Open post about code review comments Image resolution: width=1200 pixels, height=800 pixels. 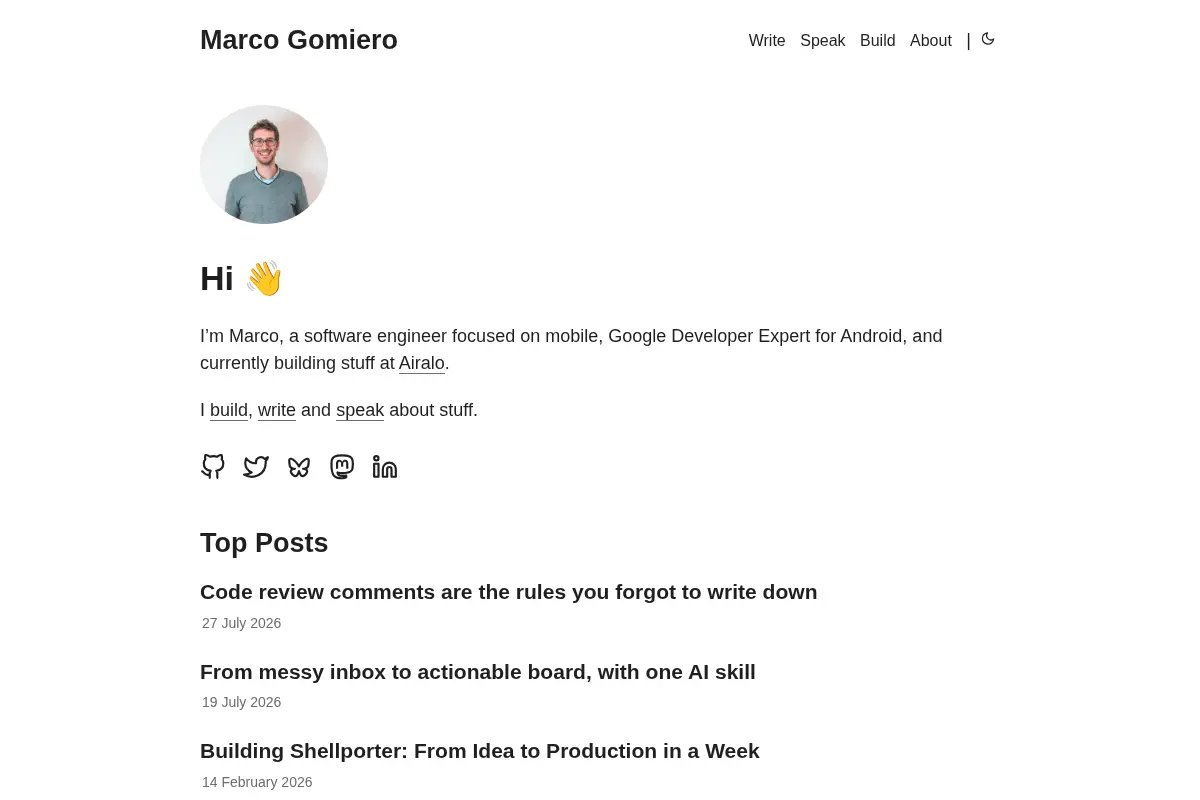click(509, 592)
